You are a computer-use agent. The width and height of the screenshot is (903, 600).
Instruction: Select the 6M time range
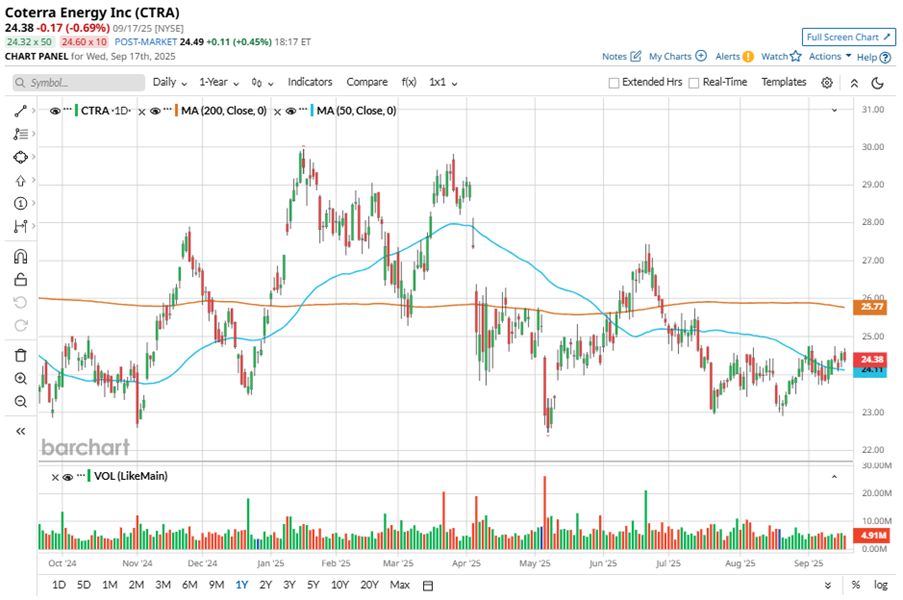189,585
